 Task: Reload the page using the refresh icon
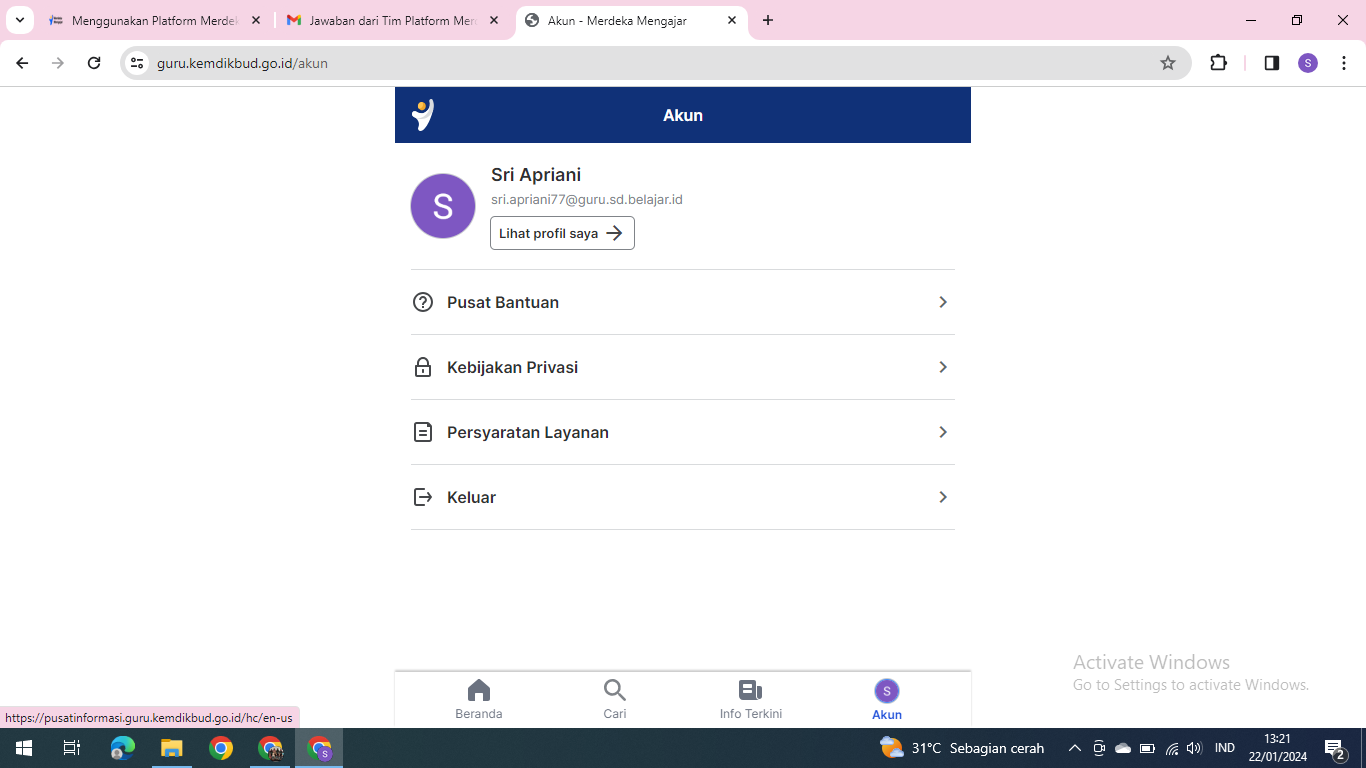(x=94, y=63)
